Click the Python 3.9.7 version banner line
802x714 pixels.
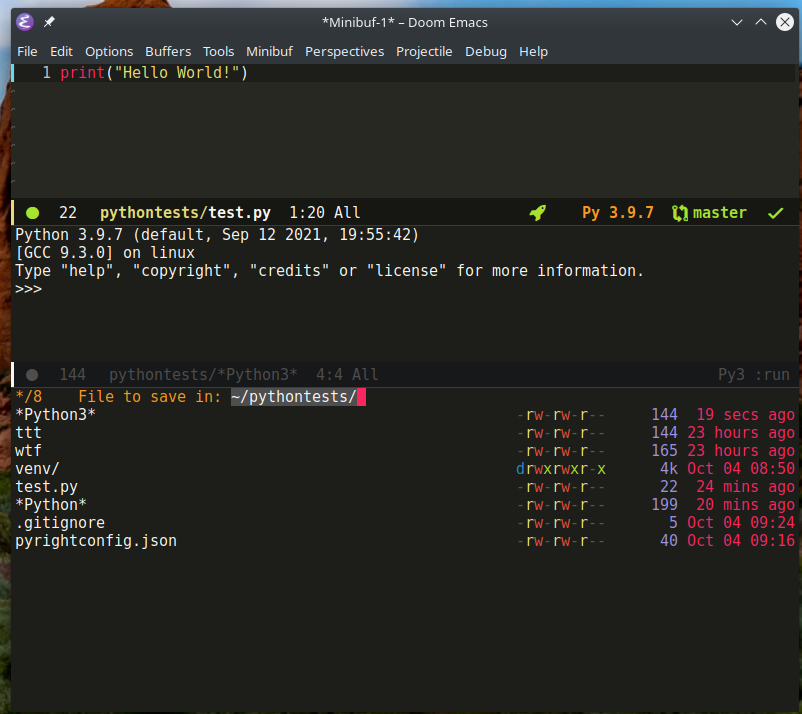click(x=217, y=235)
